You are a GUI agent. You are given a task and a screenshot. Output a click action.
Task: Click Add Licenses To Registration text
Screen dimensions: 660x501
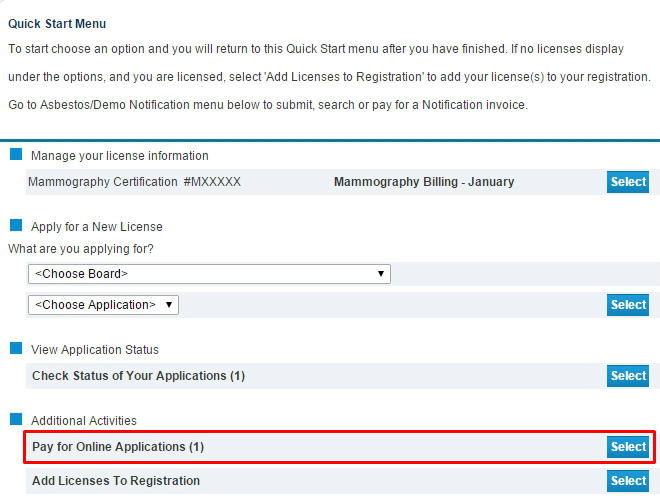coord(116,481)
